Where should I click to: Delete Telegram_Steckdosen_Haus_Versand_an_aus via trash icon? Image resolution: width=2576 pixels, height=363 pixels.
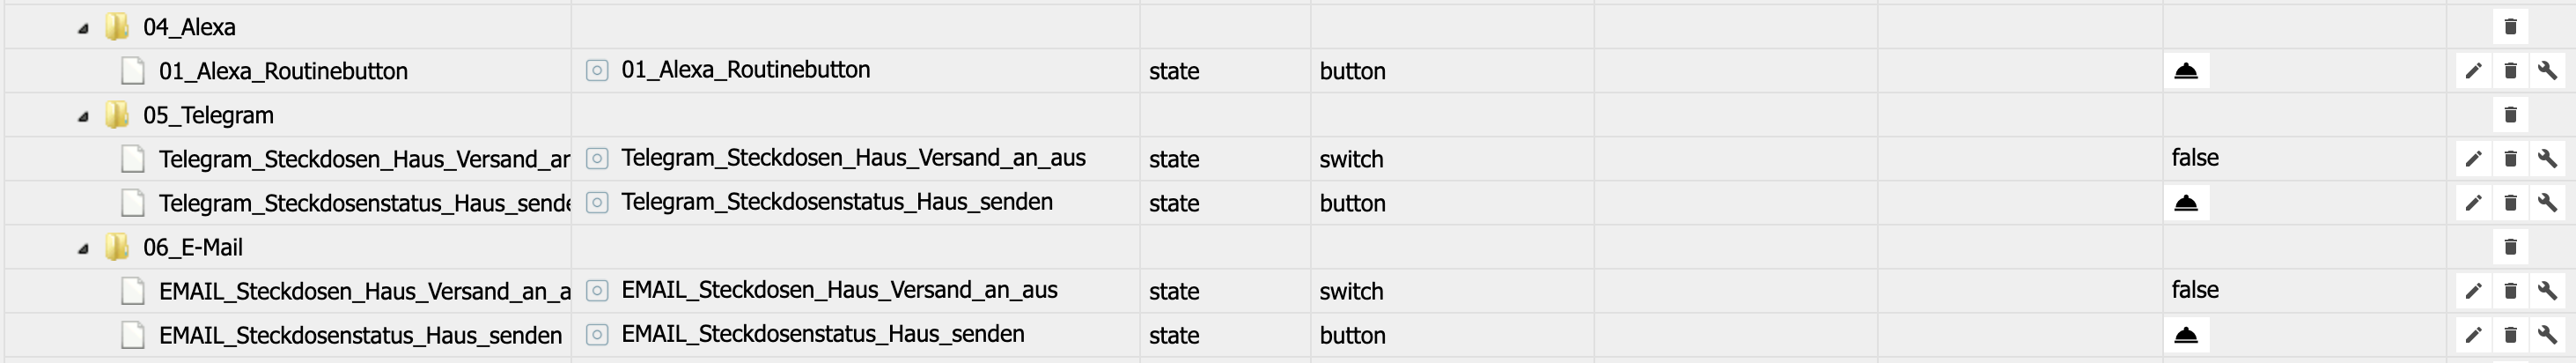tap(2510, 159)
